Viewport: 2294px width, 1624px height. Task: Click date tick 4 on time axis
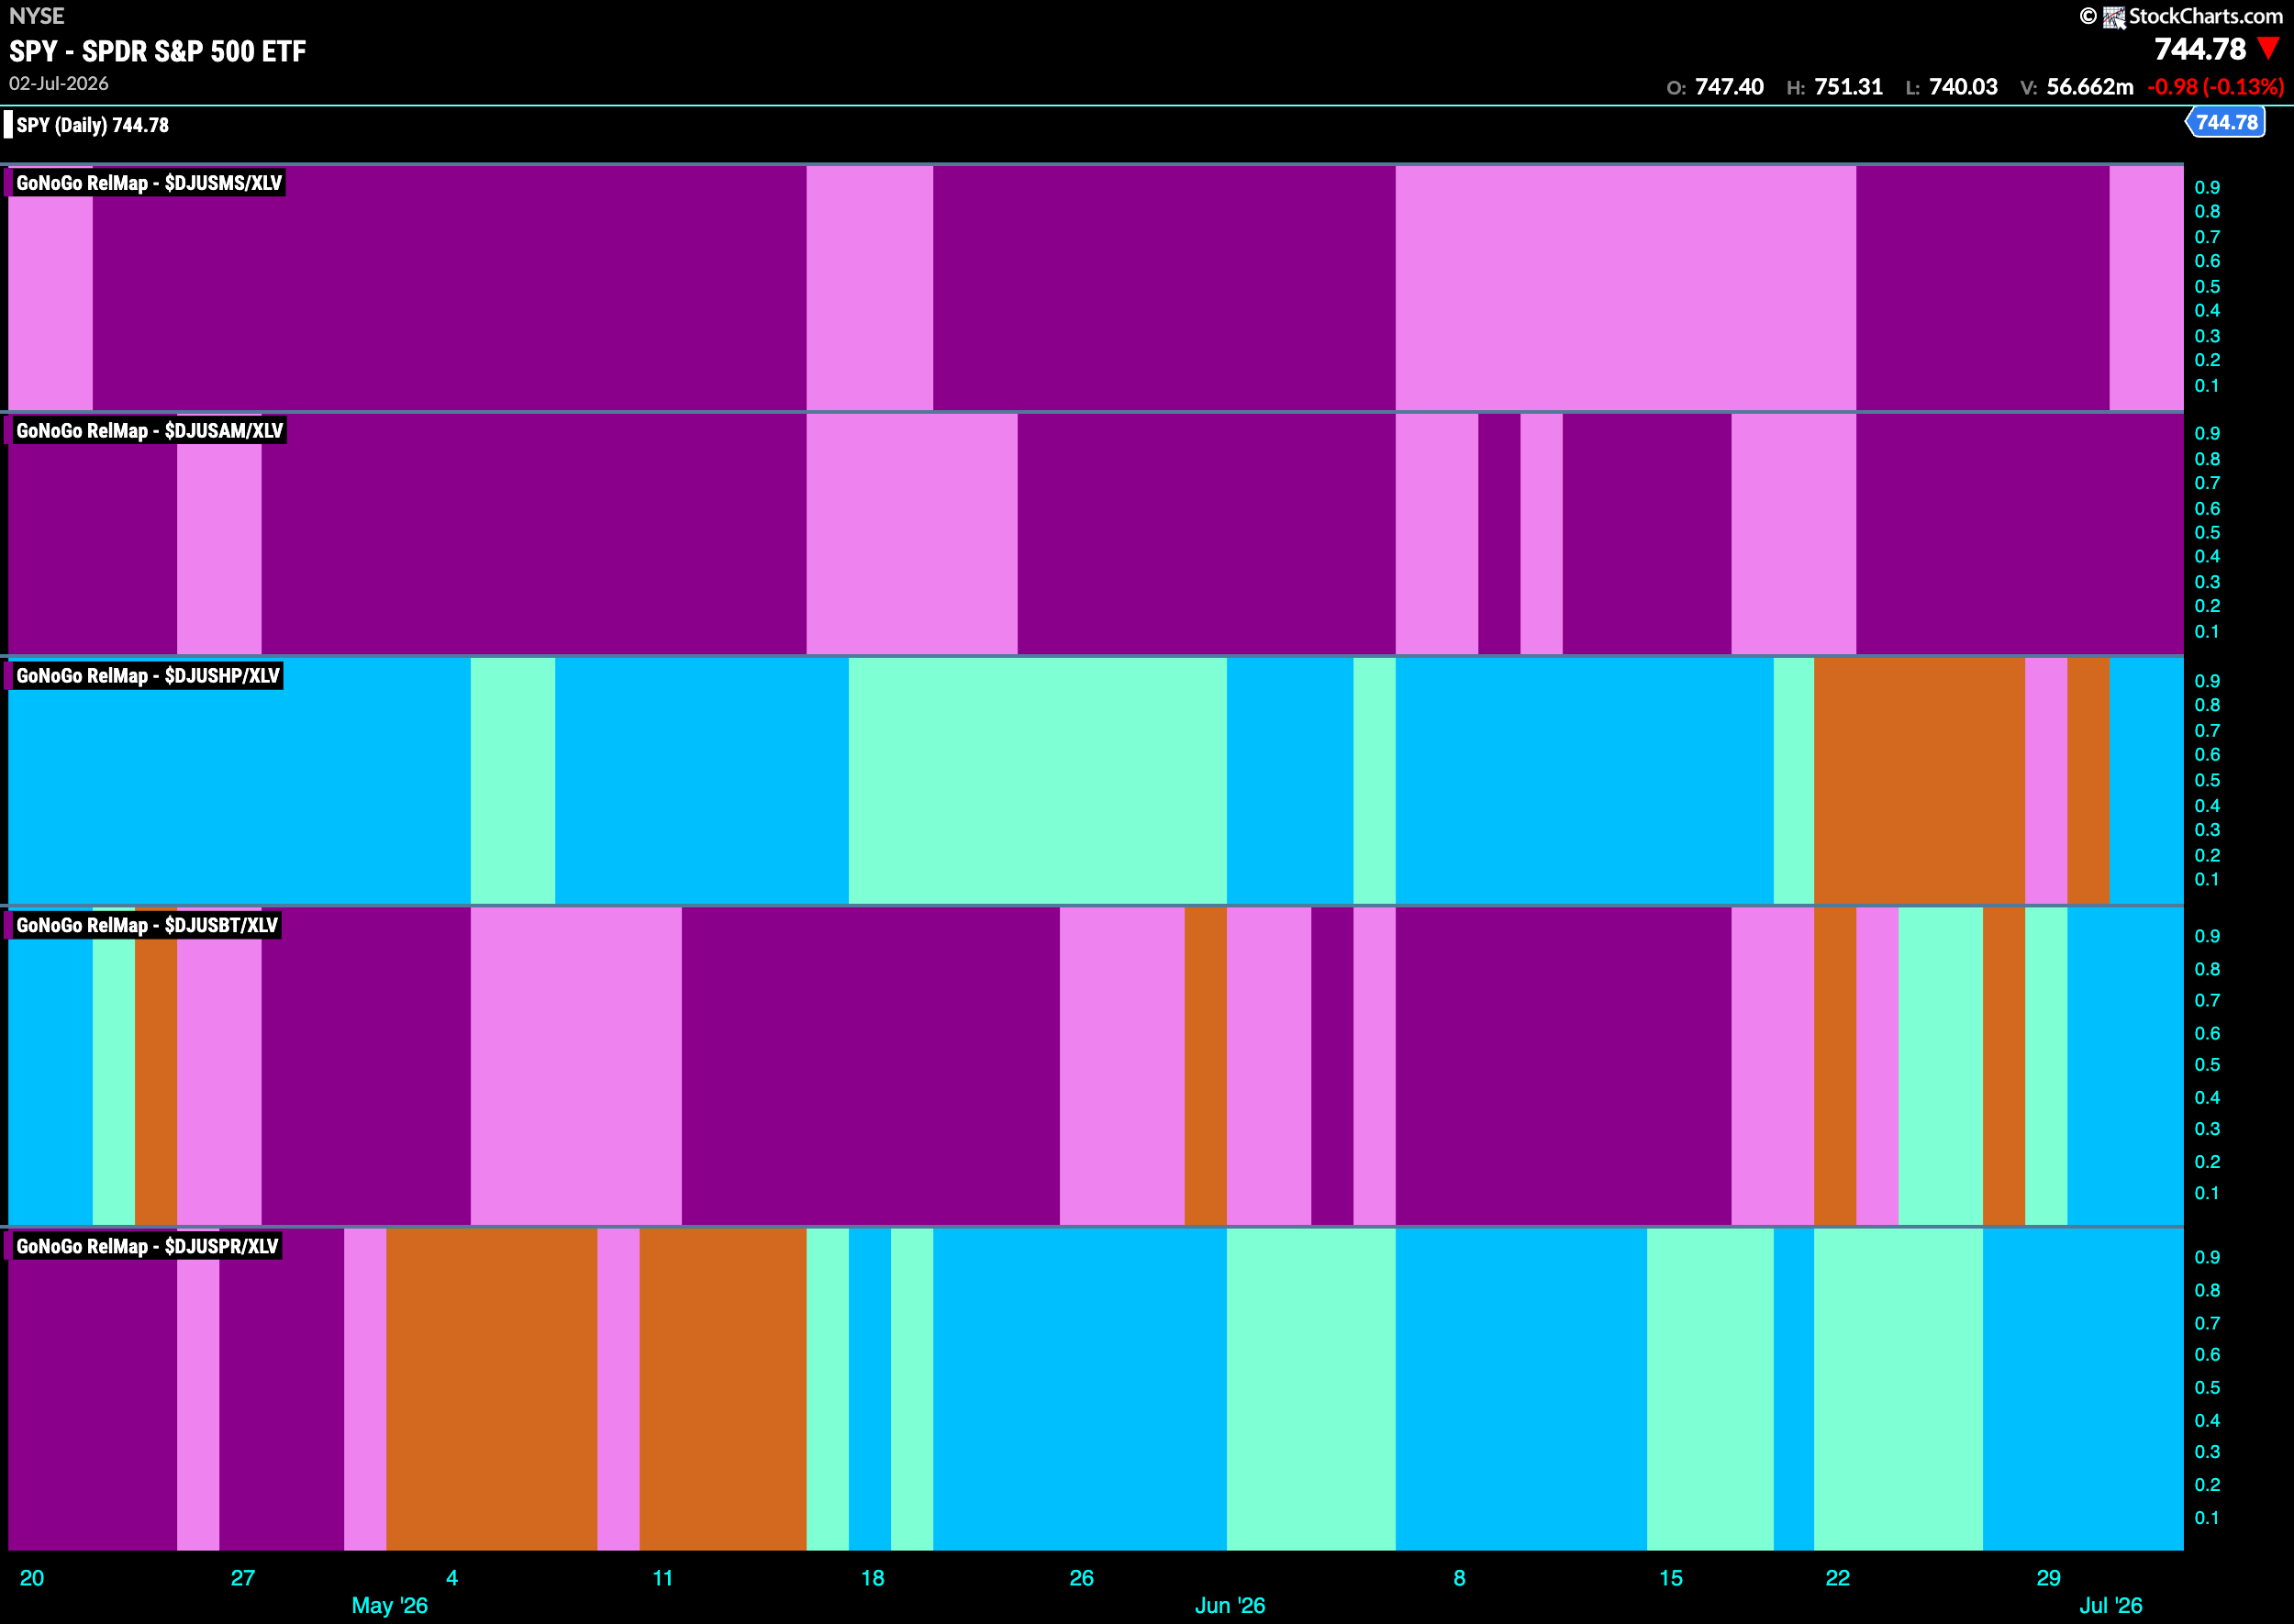(452, 1578)
